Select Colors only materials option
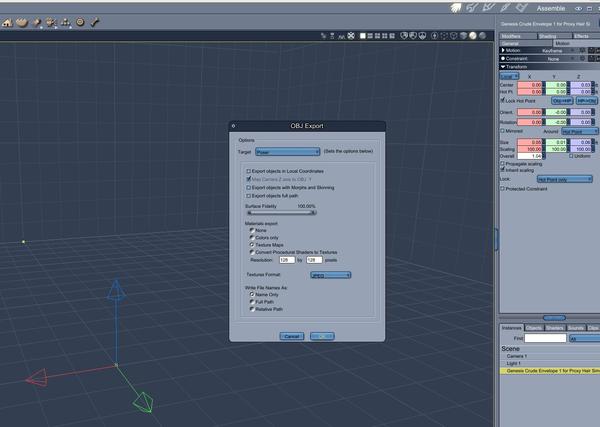Screen dimensions: 600x427 [252, 238]
